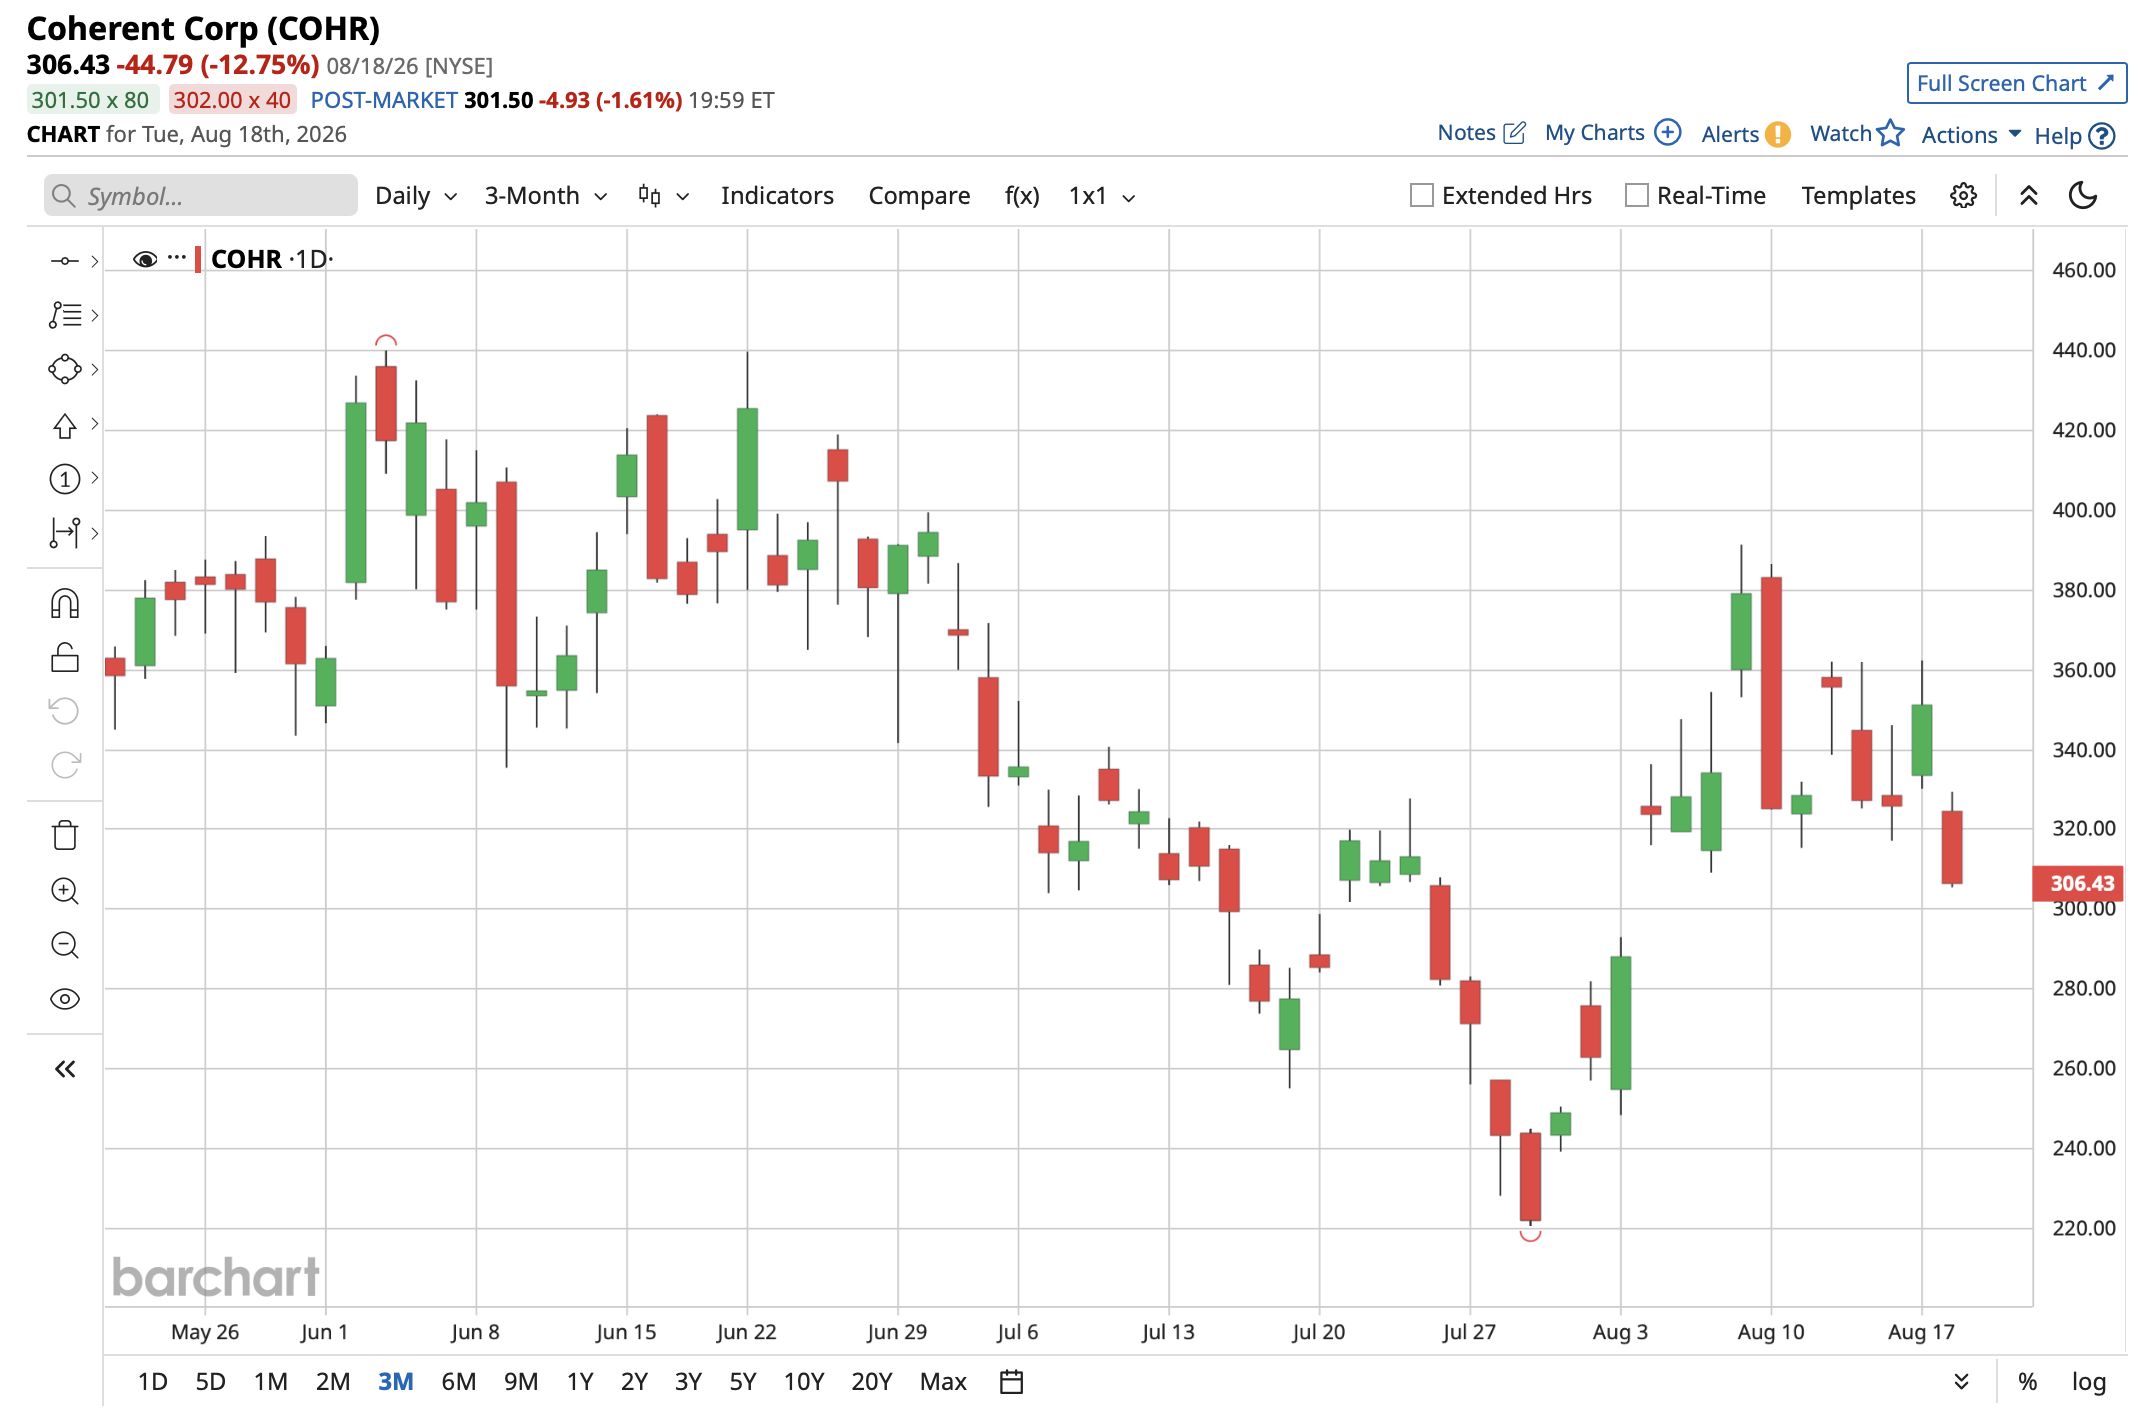Open Alerts for COHR
Viewport: 2144px width, 1424px height.
(1746, 134)
